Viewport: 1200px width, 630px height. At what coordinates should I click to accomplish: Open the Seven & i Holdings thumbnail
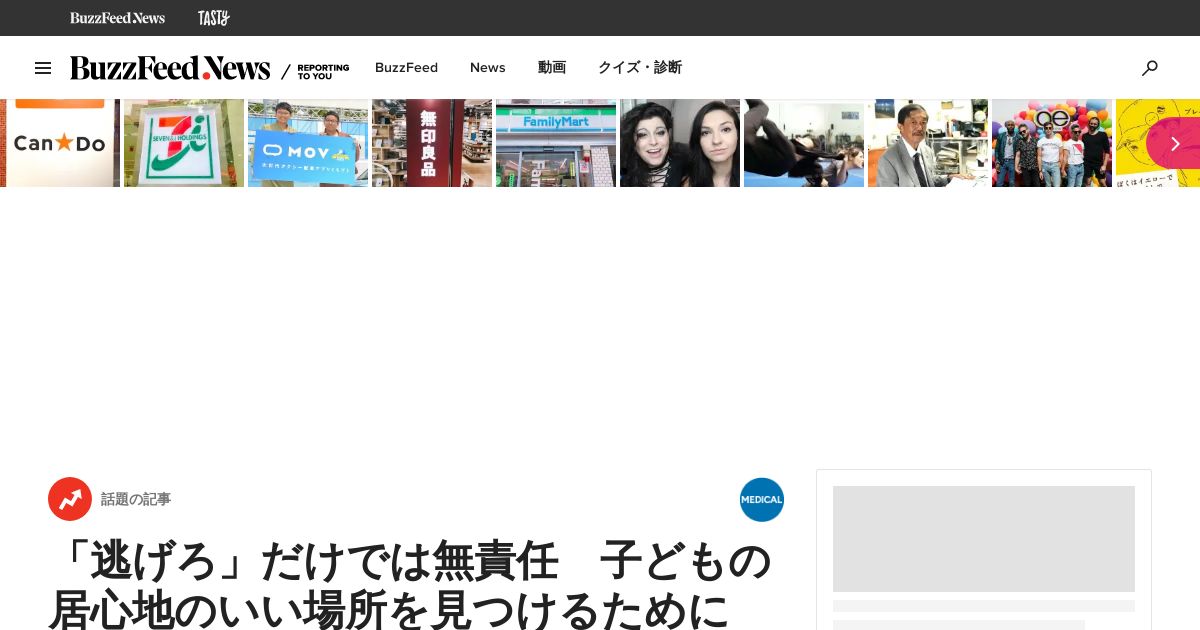(184, 143)
